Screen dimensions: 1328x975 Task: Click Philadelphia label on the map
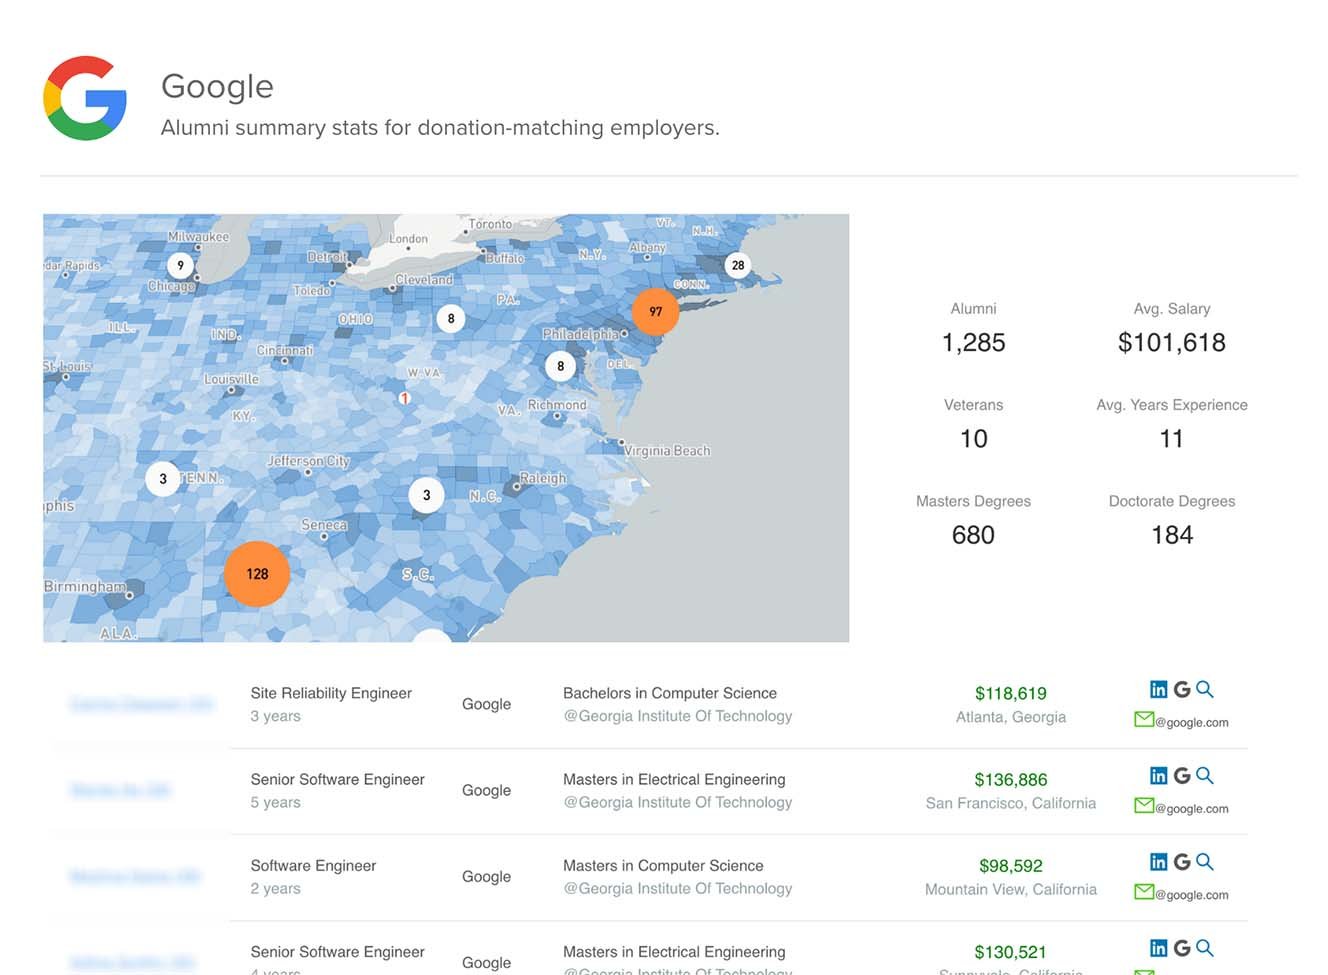[579, 334]
